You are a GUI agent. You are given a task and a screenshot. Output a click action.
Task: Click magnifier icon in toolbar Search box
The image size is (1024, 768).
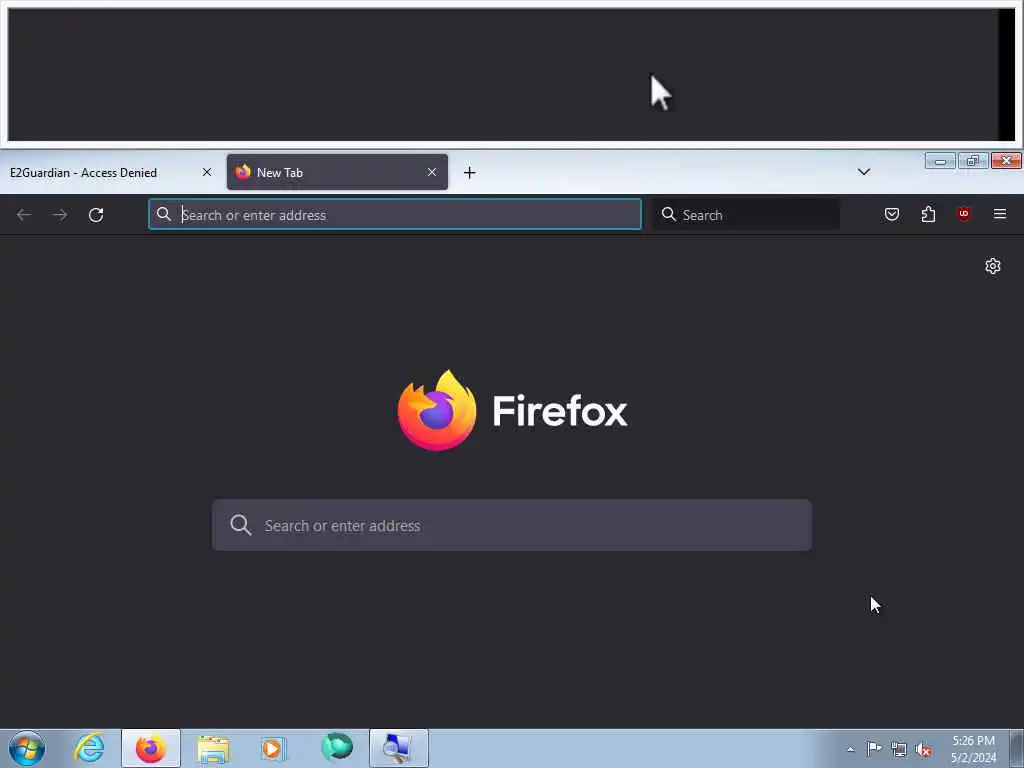(668, 214)
